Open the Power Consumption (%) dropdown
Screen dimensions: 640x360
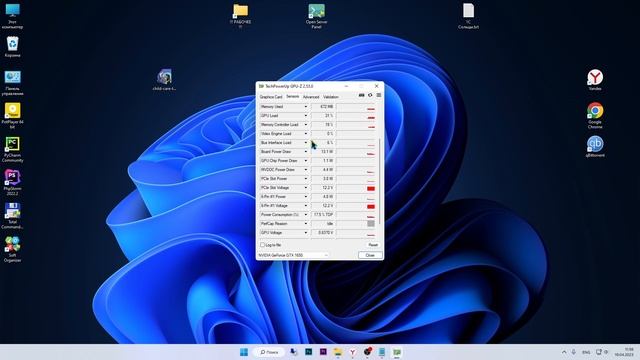306,215
